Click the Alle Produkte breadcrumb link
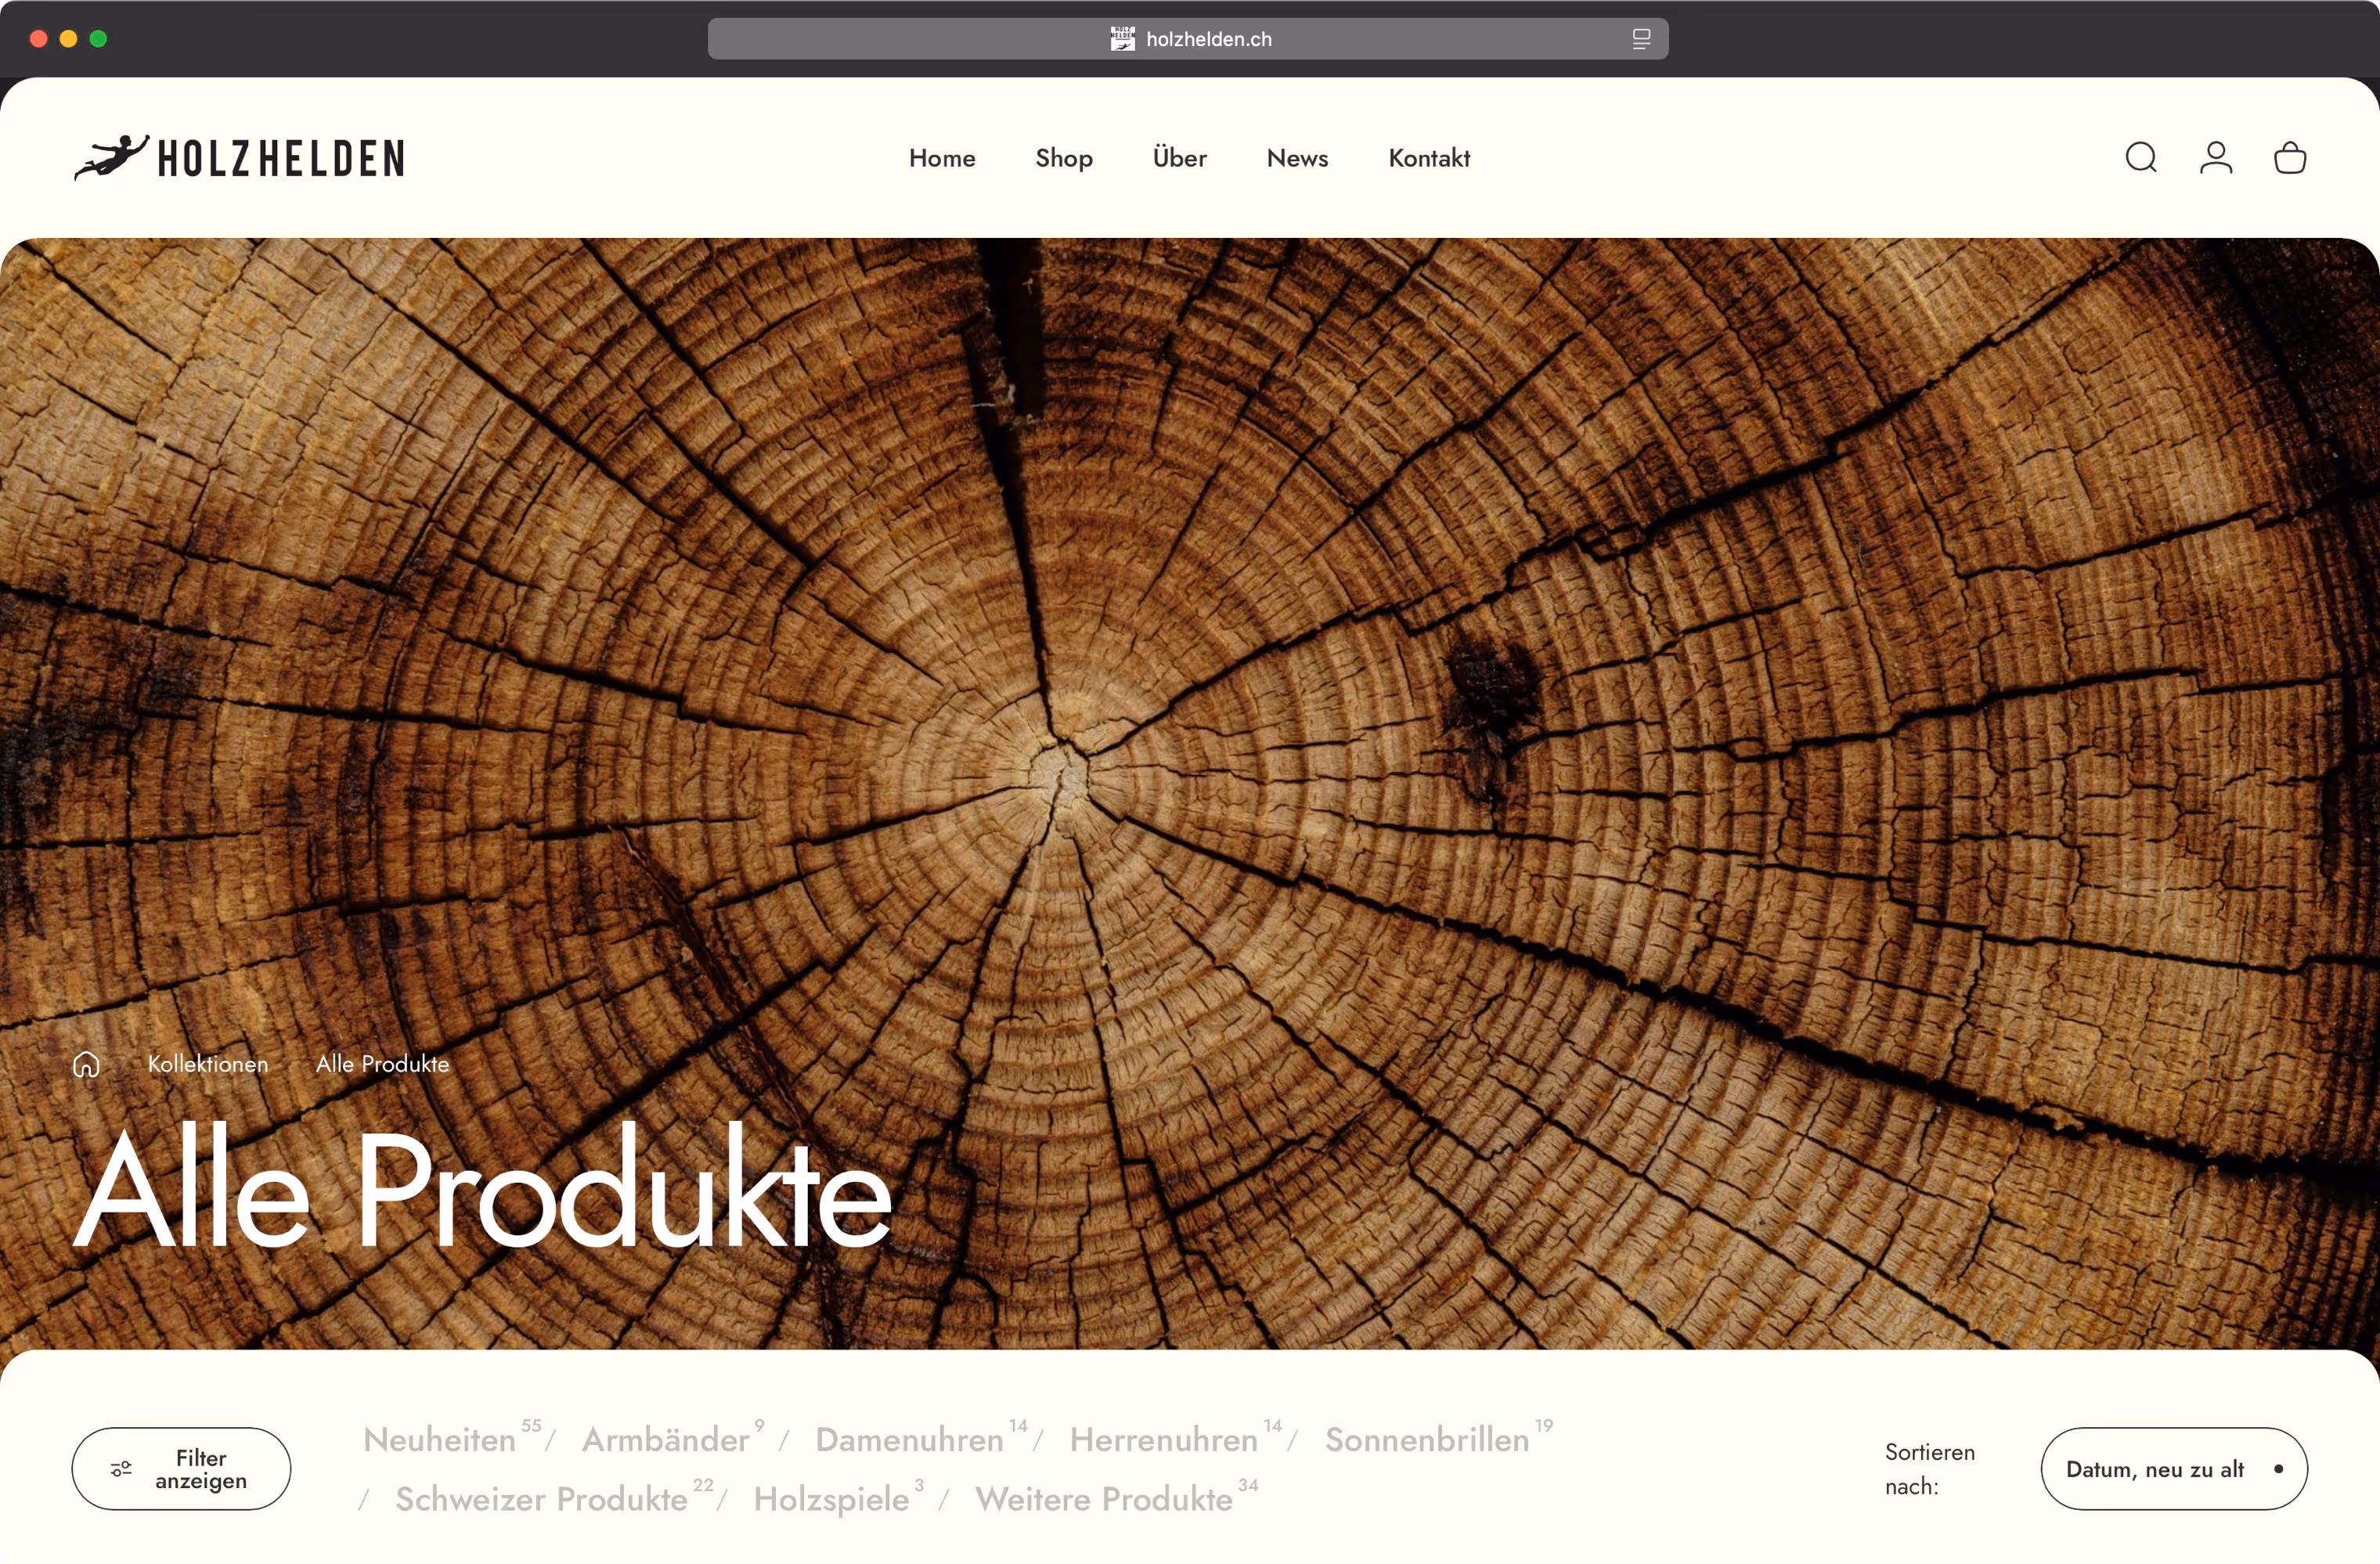This screenshot has height=1564, width=2380. click(382, 1064)
